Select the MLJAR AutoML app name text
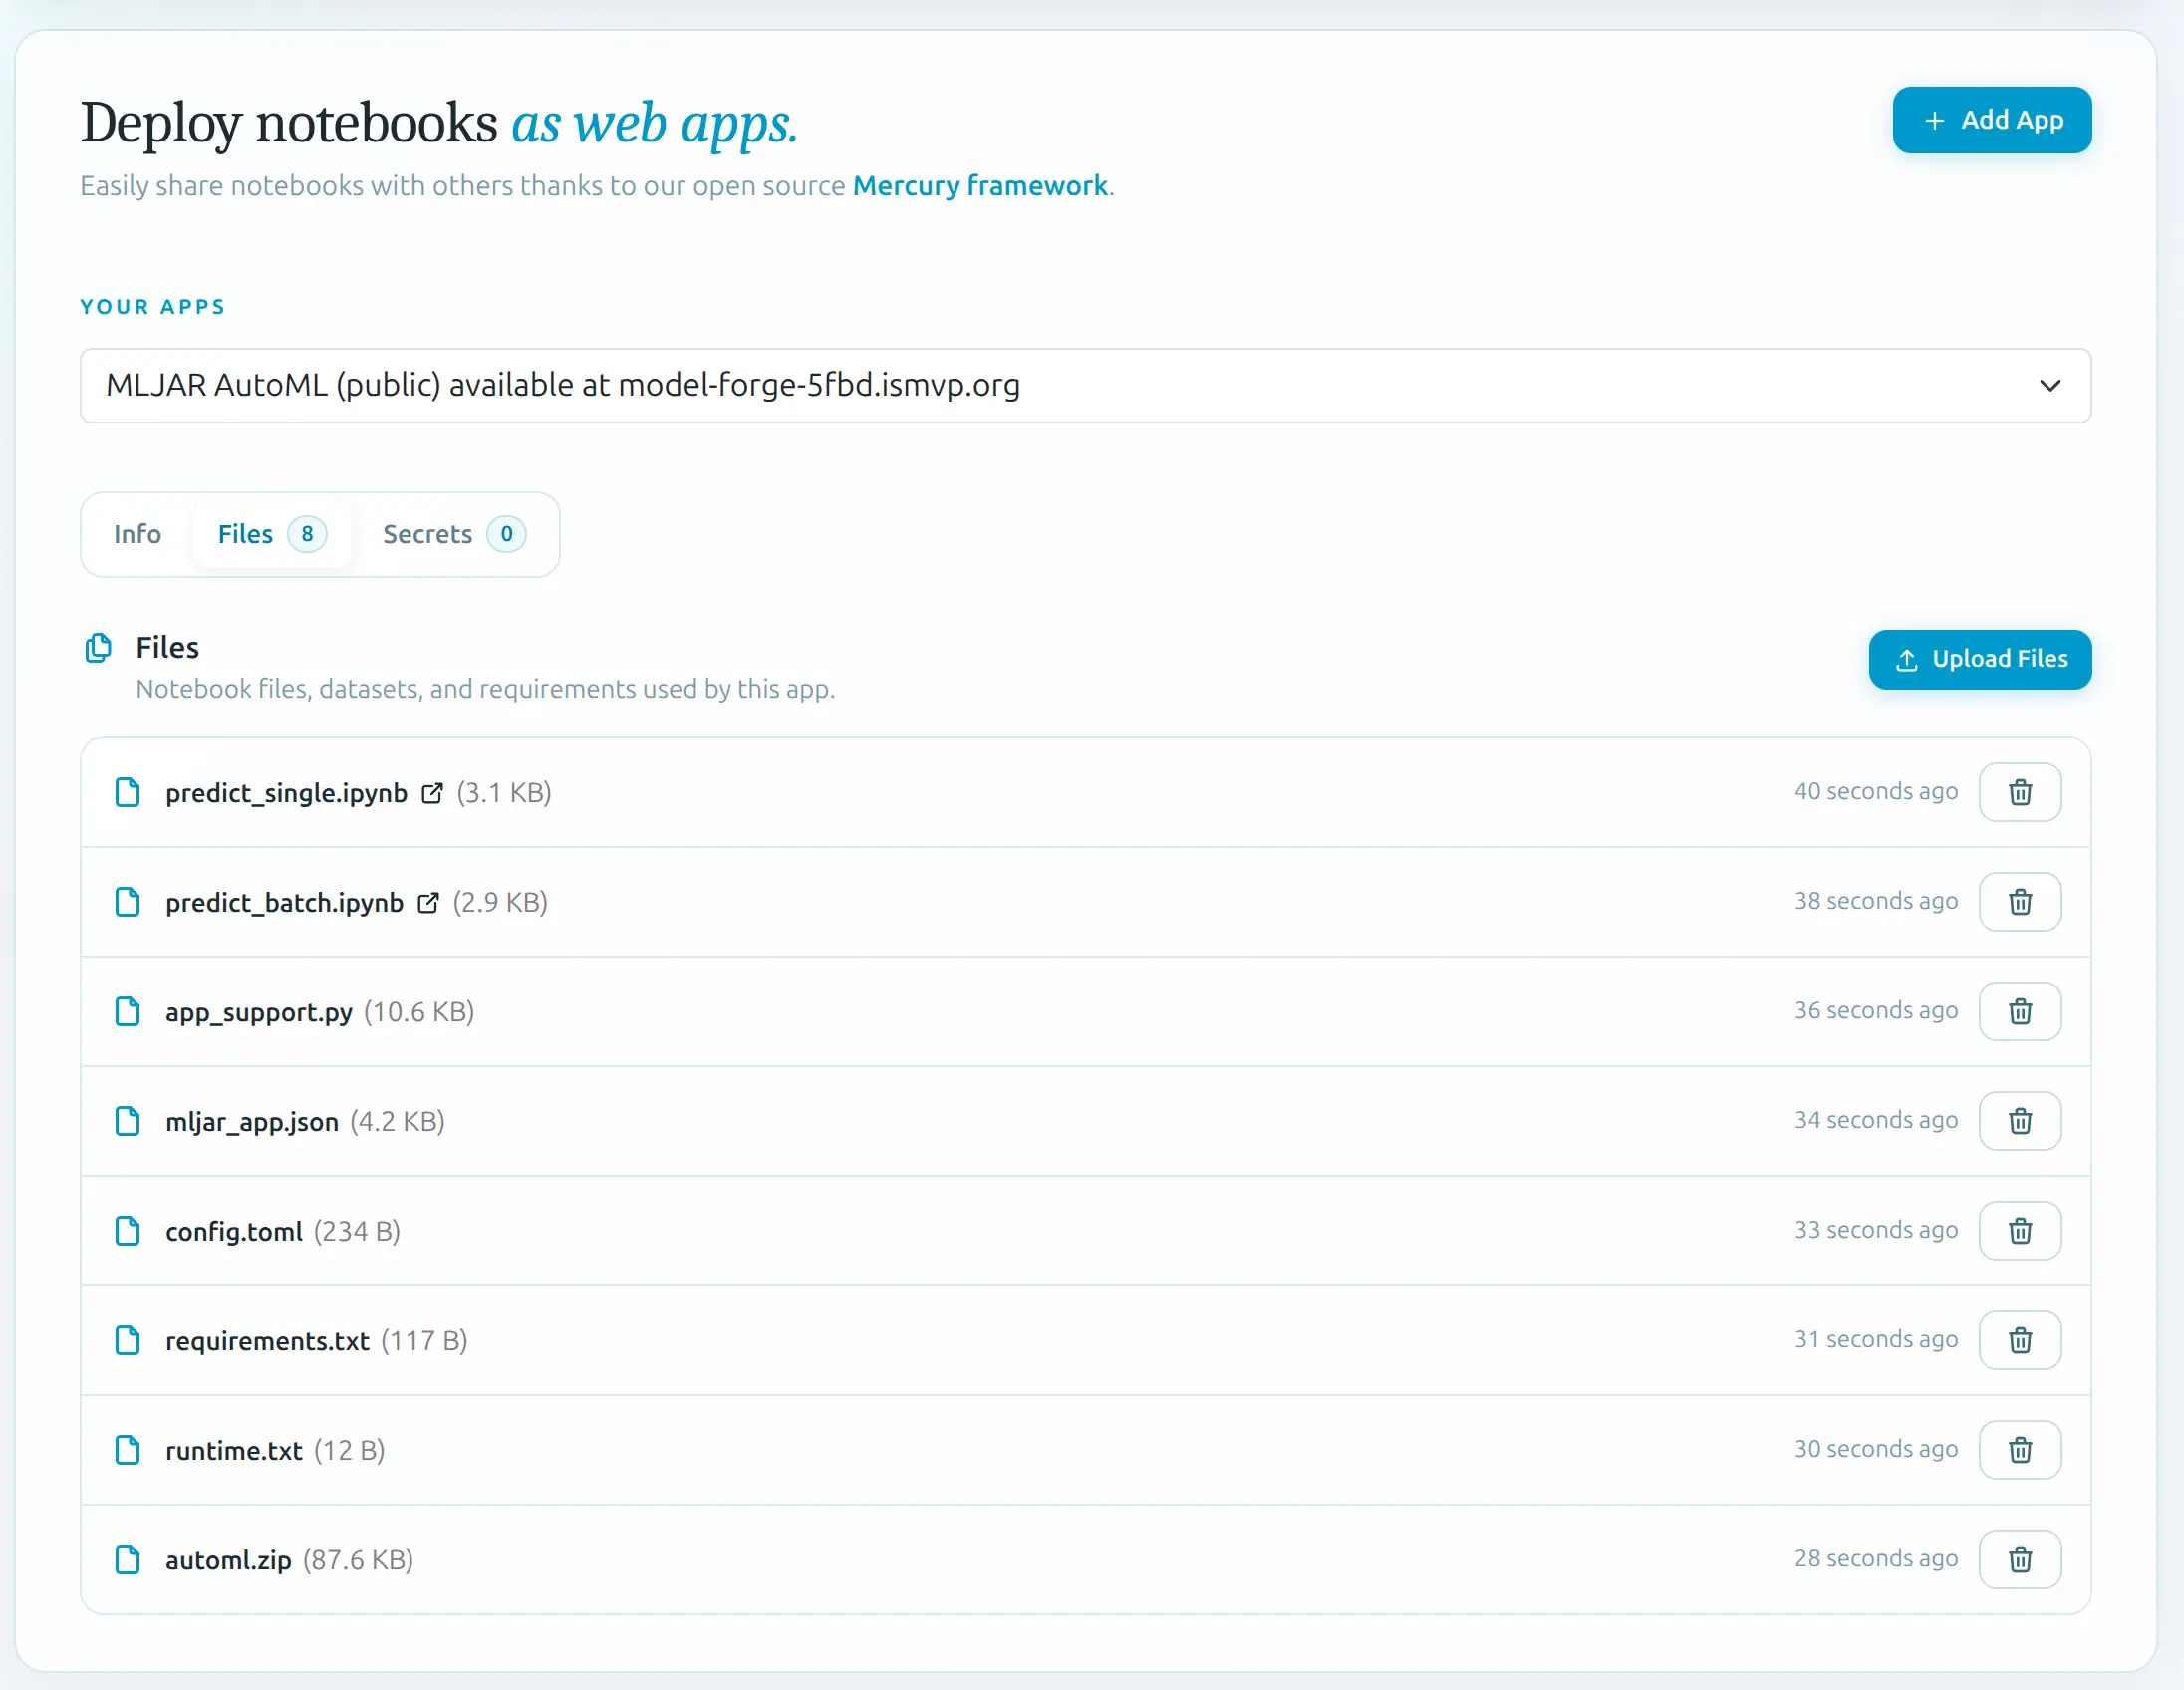This screenshot has height=1690, width=2184. 563,385
